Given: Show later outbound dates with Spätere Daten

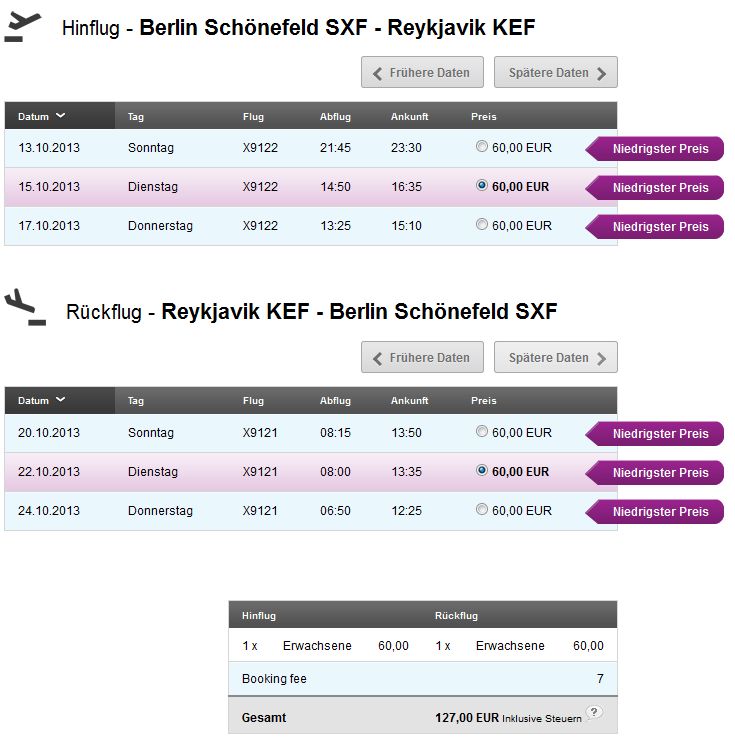Looking at the screenshot, I should pos(556,72).
